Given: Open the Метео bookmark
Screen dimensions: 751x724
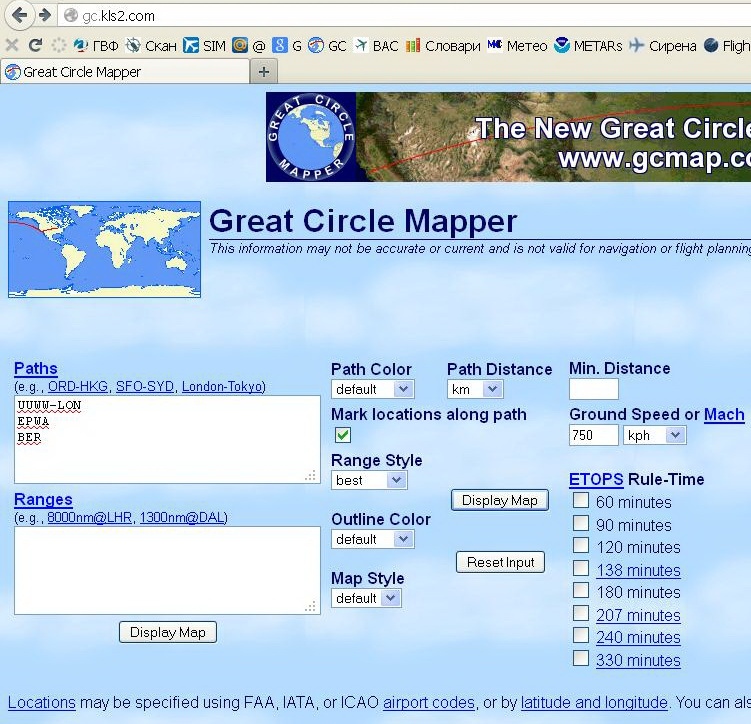Looking at the screenshot, I should [517, 45].
